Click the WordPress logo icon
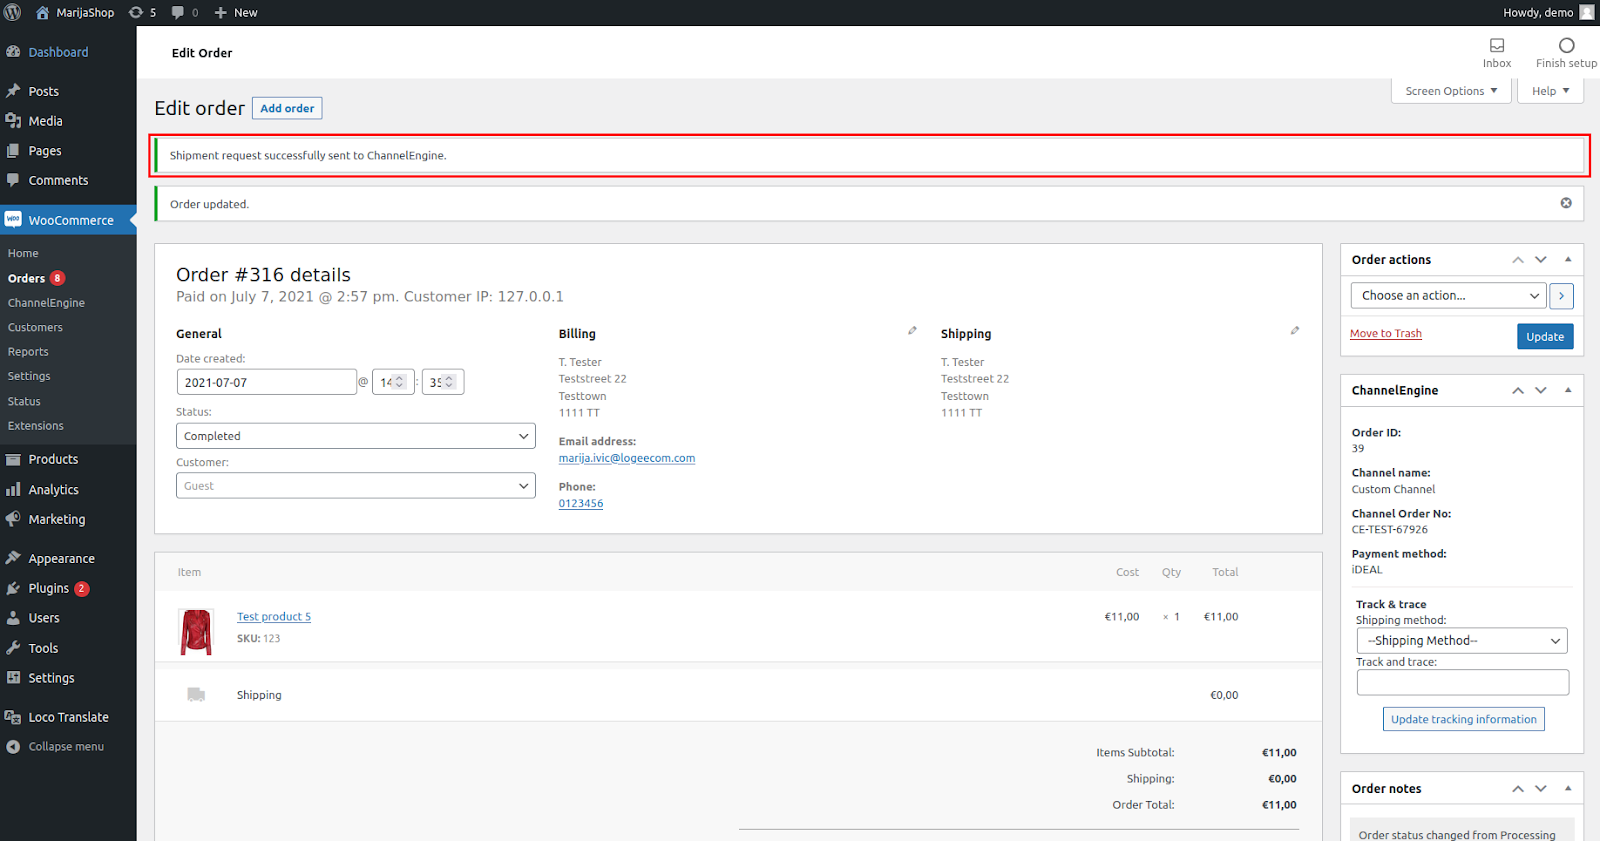Screen dimensions: 1600x841 point(13,13)
